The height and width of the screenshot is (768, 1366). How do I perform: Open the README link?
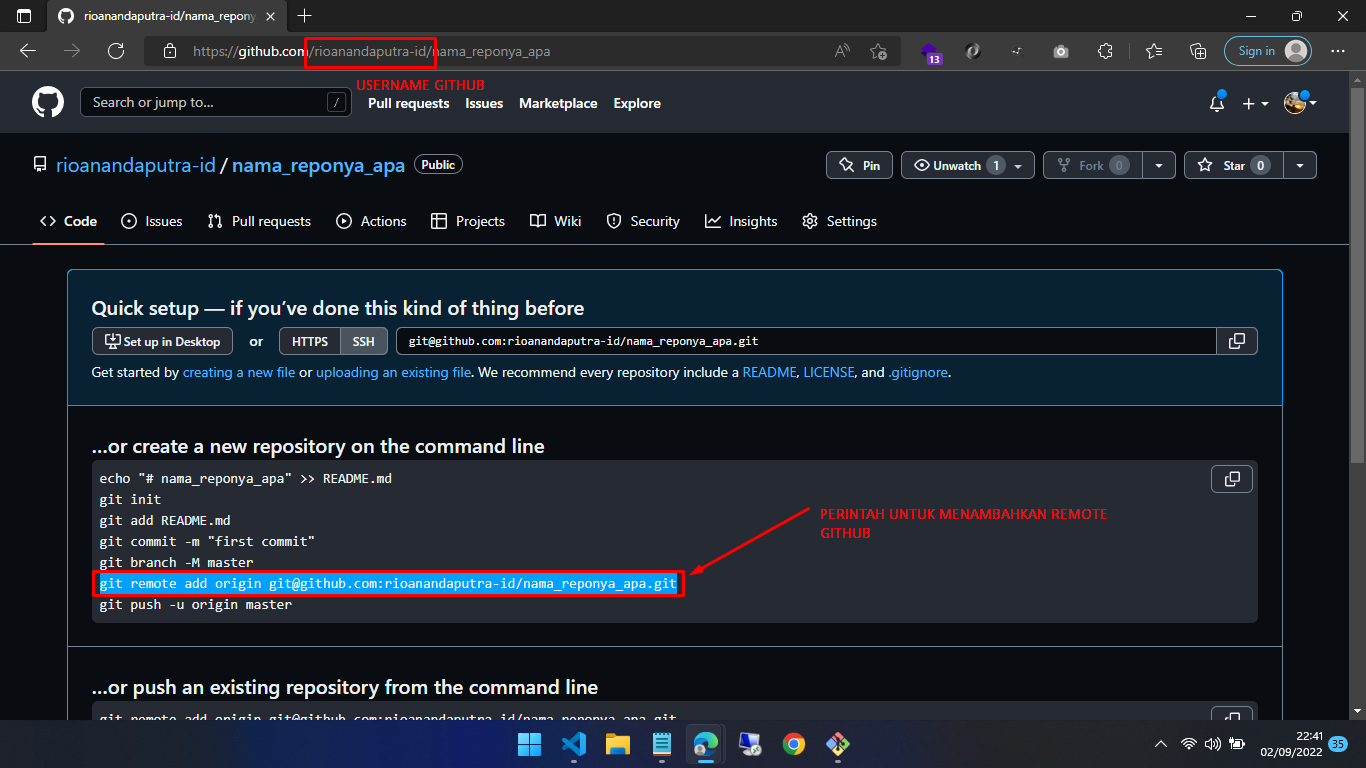pyautogui.click(x=769, y=372)
